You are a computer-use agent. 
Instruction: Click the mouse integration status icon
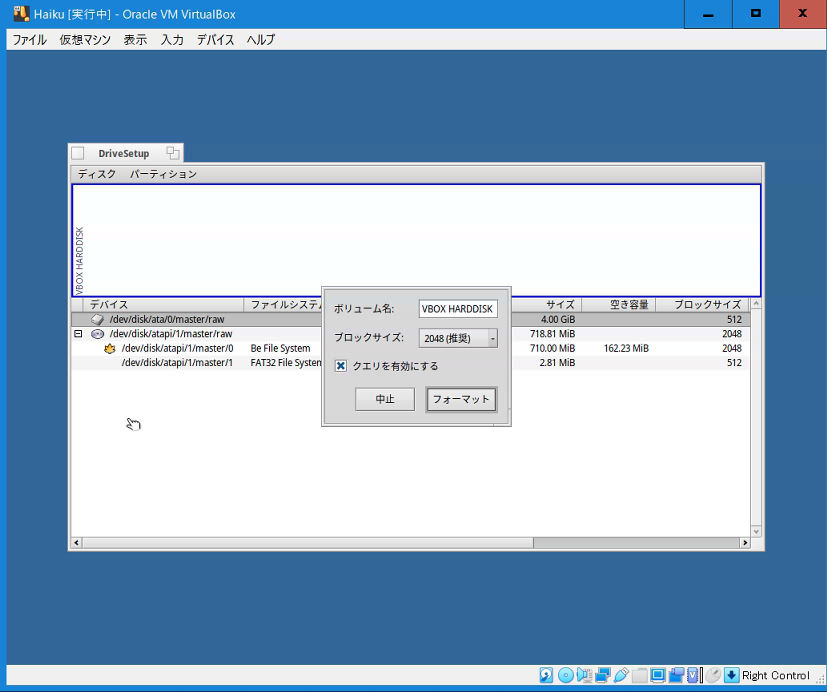pyautogui.click(x=713, y=675)
